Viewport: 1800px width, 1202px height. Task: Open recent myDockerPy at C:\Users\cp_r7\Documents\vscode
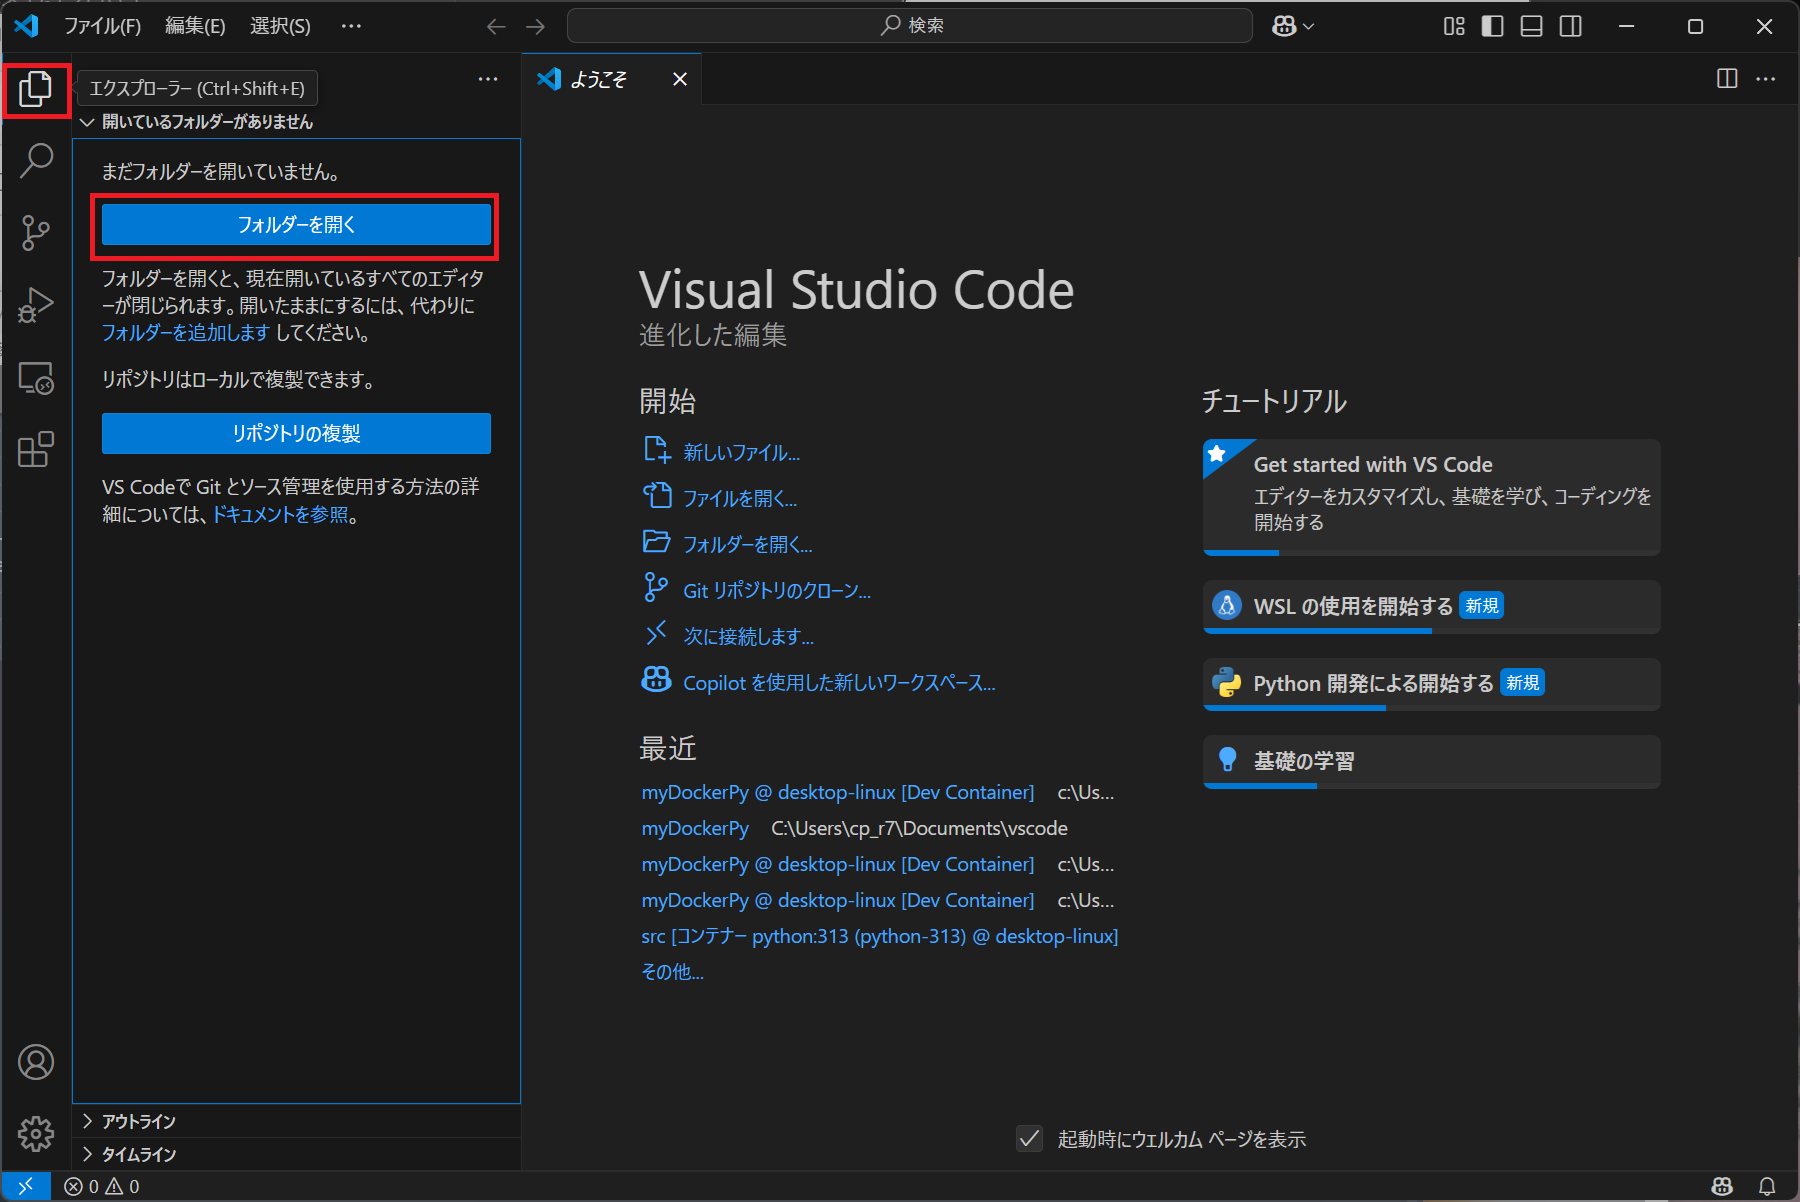click(695, 828)
